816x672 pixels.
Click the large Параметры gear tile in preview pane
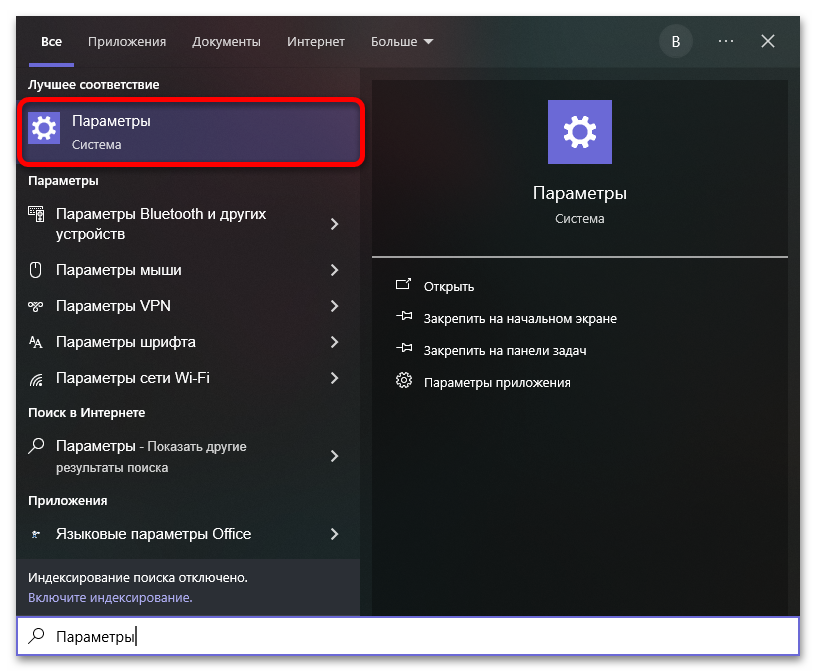click(x=580, y=132)
